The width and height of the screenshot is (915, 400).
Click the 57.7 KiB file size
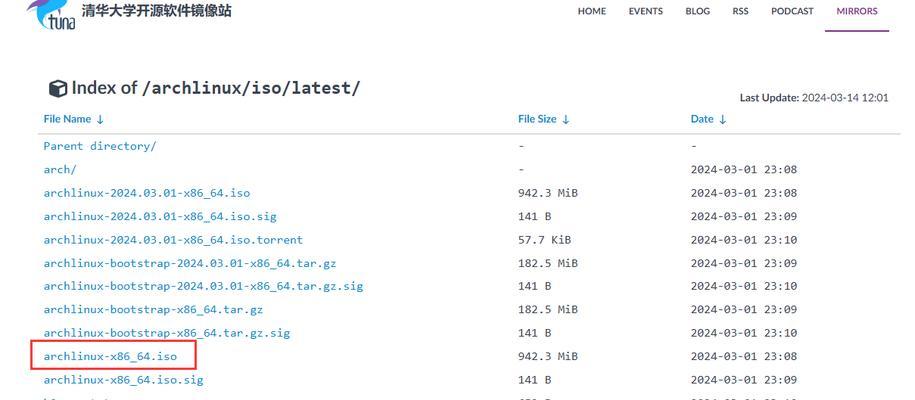544,239
